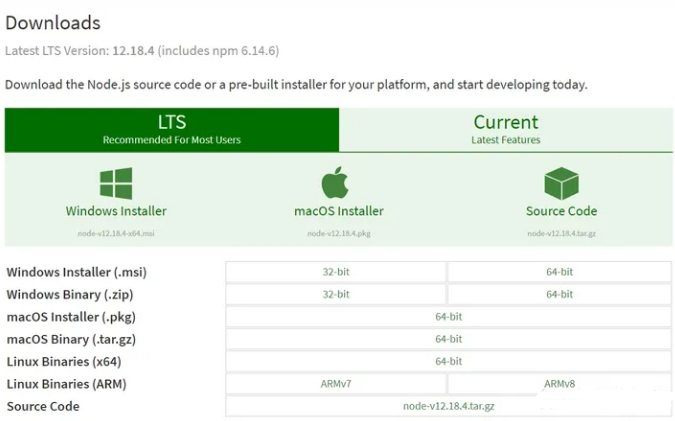Click the Linux Binaries (x64) row label
The width and height of the screenshot is (675, 421).
click(64, 362)
